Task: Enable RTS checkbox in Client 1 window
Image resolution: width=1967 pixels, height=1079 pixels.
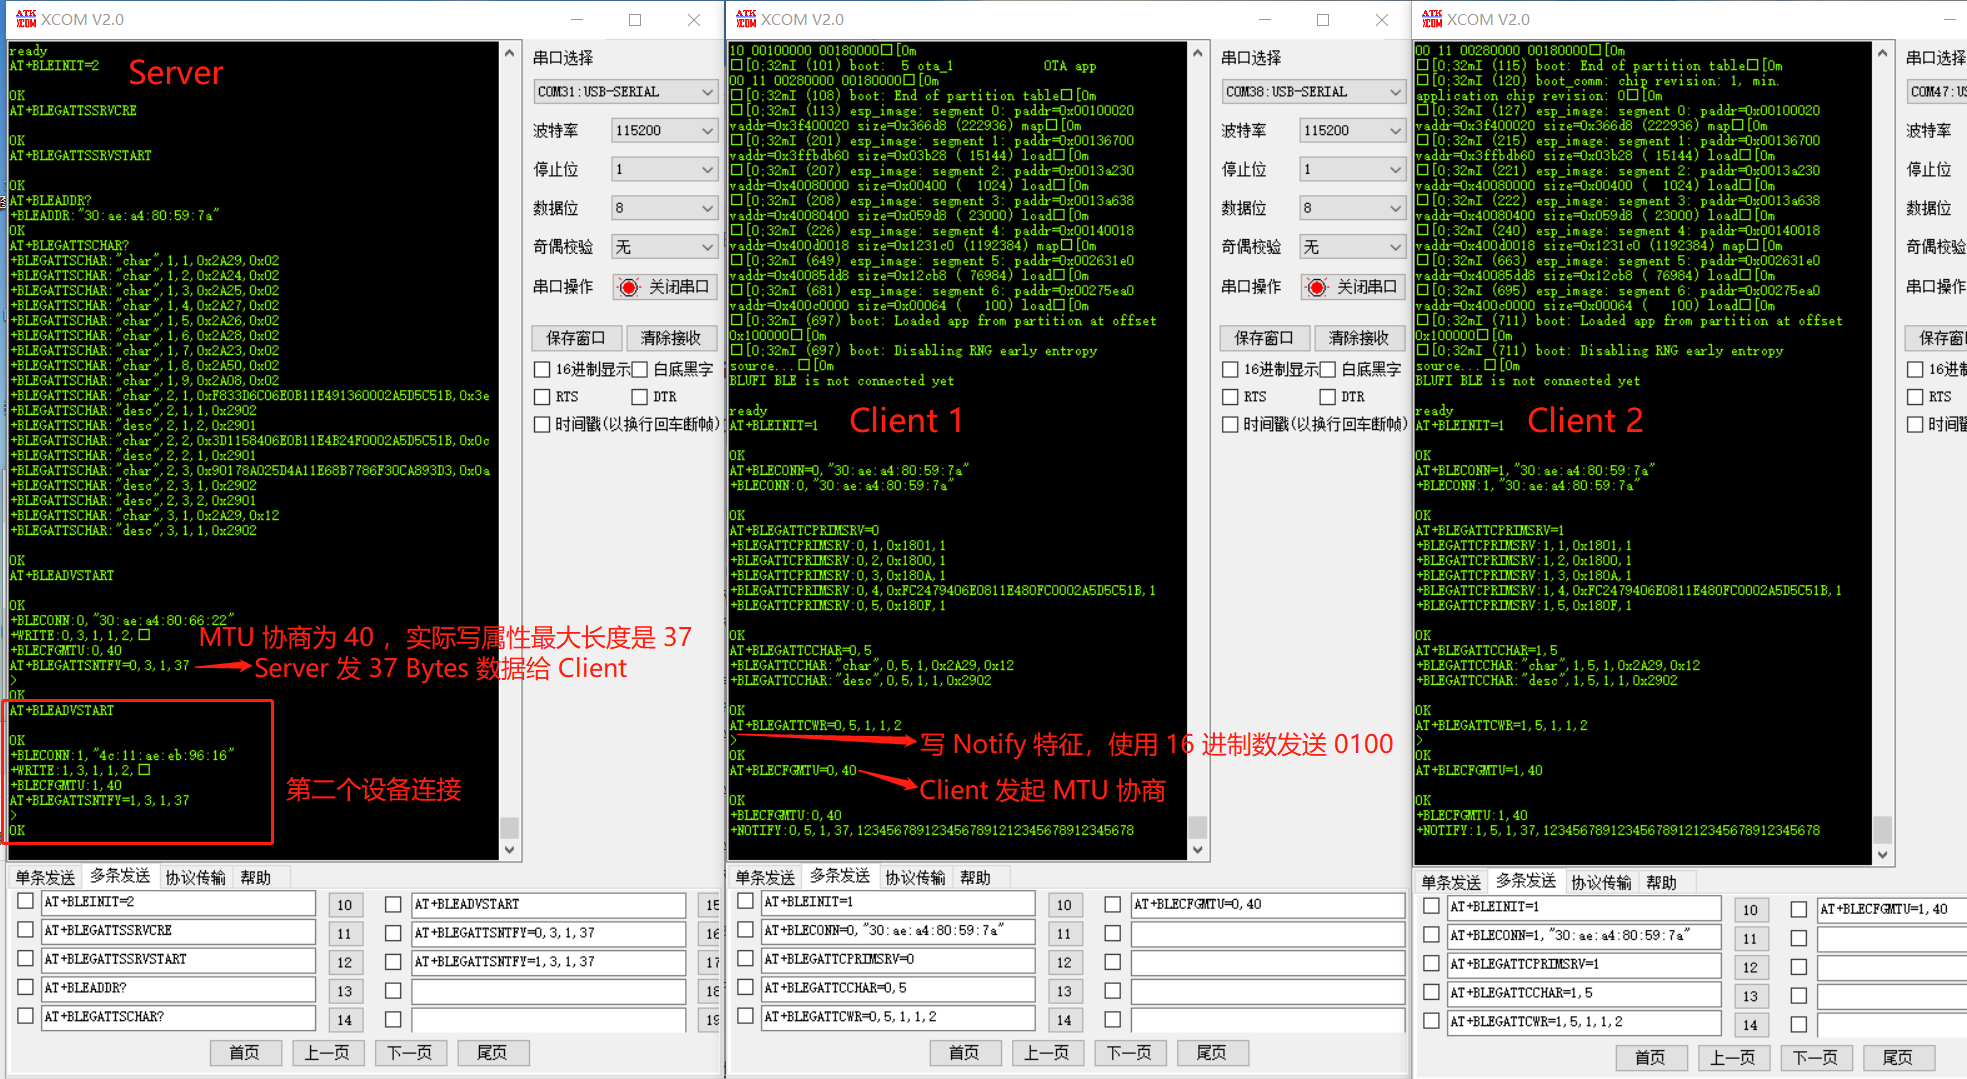Action: coord(1230,397)
